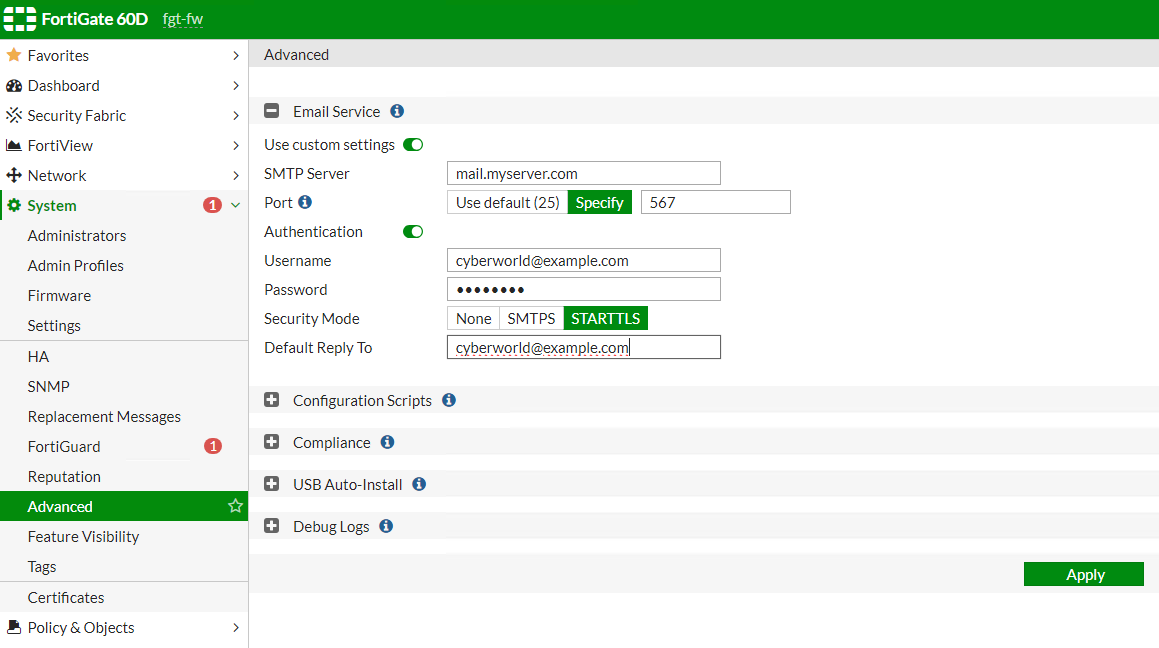Click the Fortinet logo in the header
Image resolution: width=1159 pixels, height=648 pixels.
pos(20,19)
